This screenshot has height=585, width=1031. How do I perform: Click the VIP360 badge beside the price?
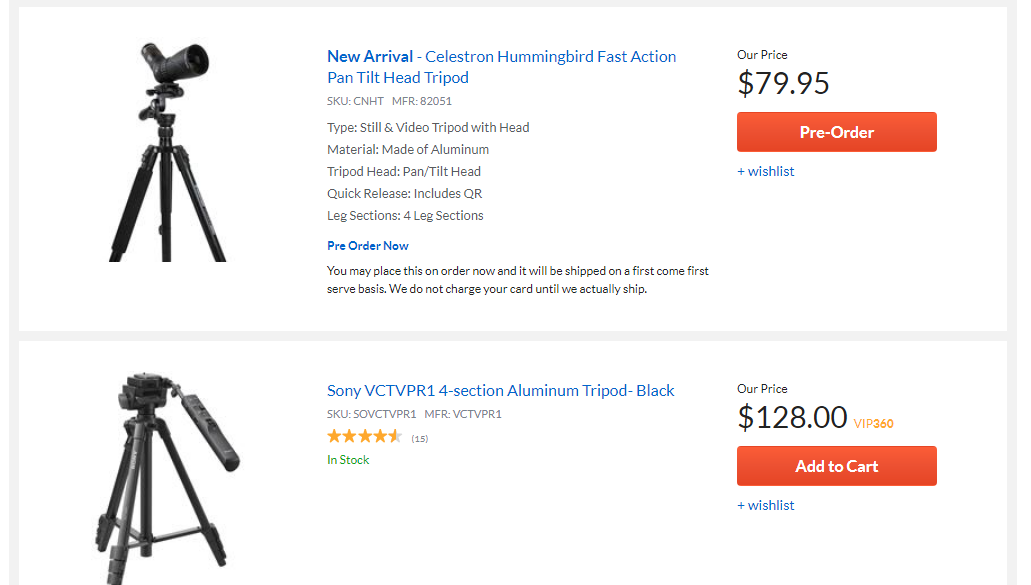click(x=874, y=423)
